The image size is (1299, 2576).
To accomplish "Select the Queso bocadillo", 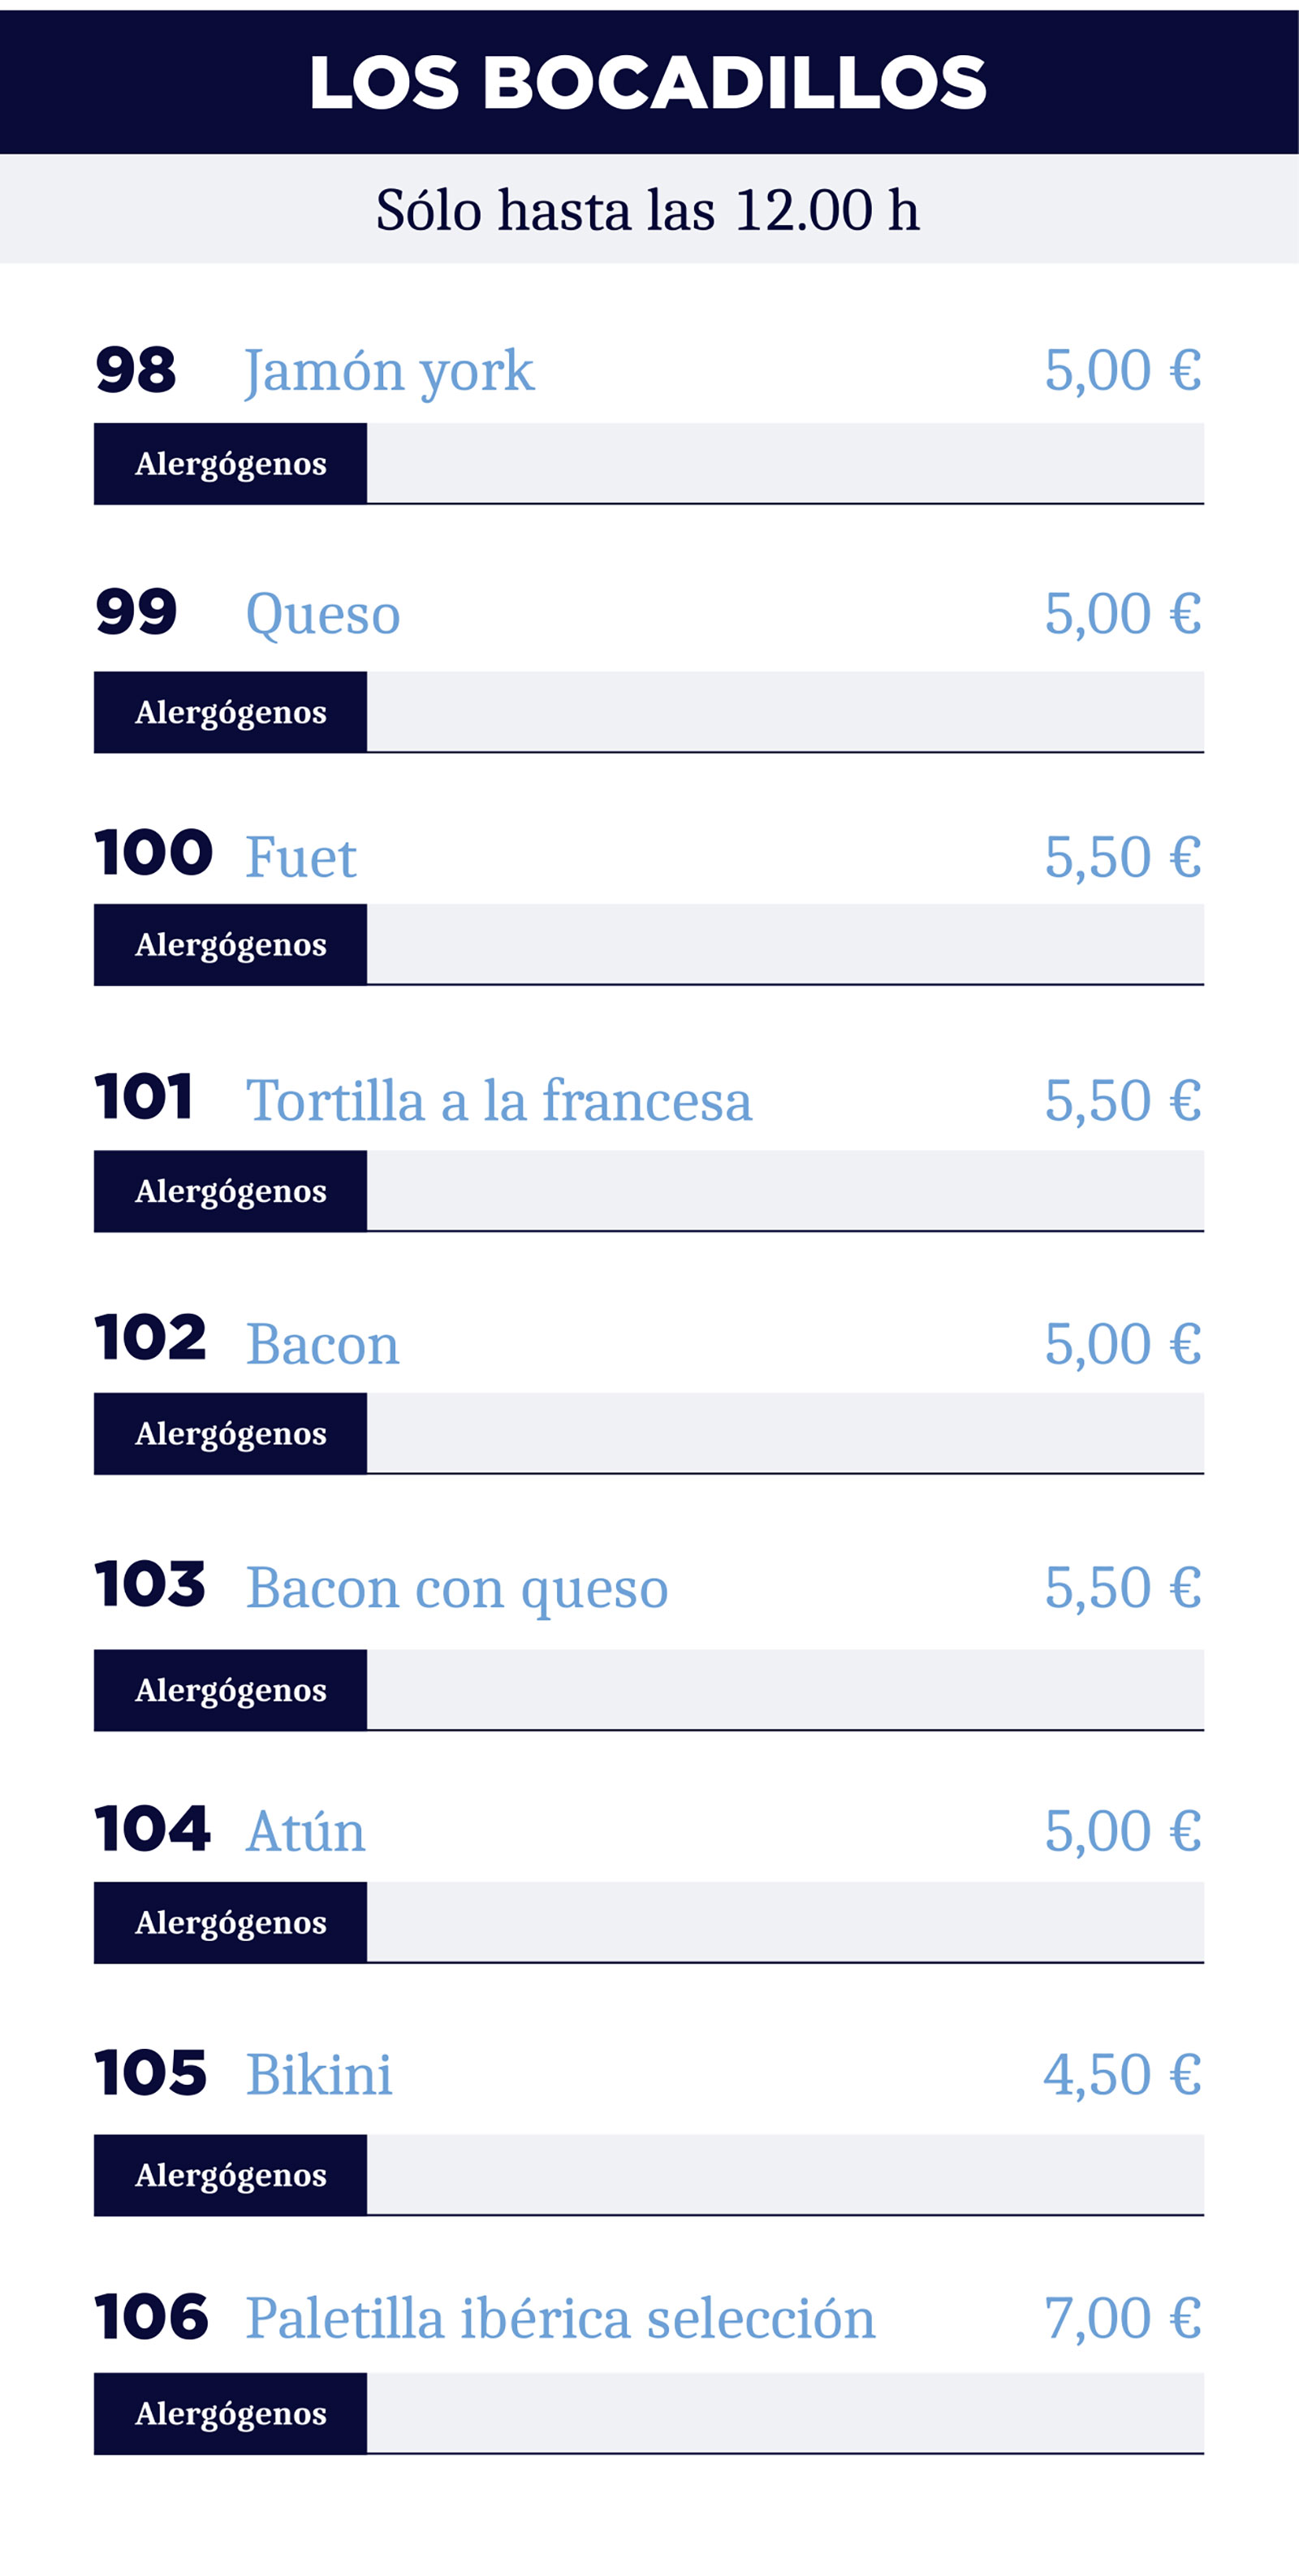I will click(323, 614).
